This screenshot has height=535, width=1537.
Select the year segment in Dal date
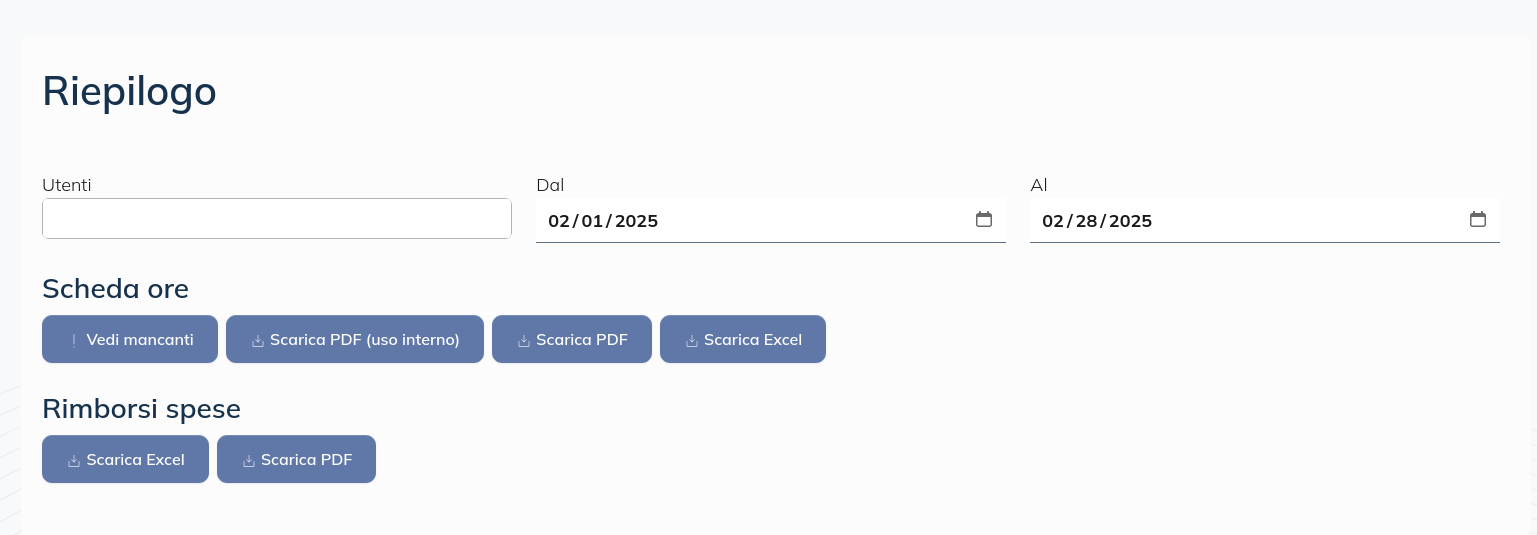point(636,221)
